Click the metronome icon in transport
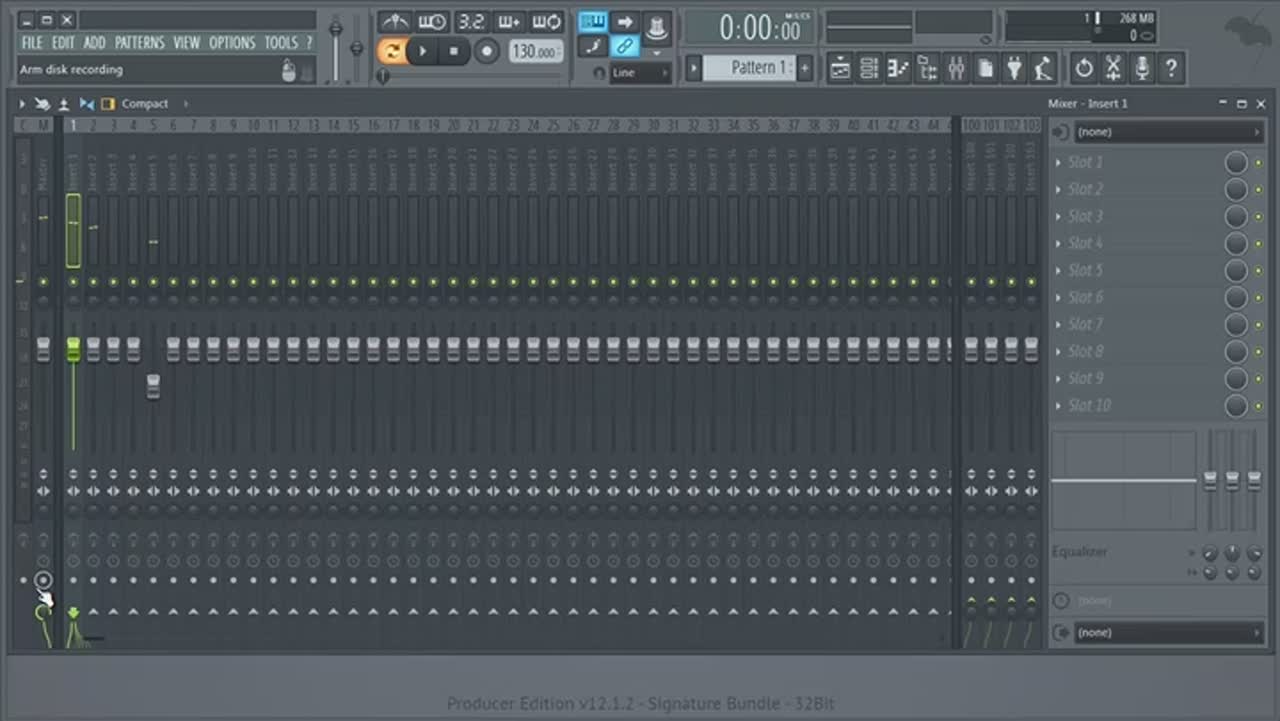 coord(395,22)
